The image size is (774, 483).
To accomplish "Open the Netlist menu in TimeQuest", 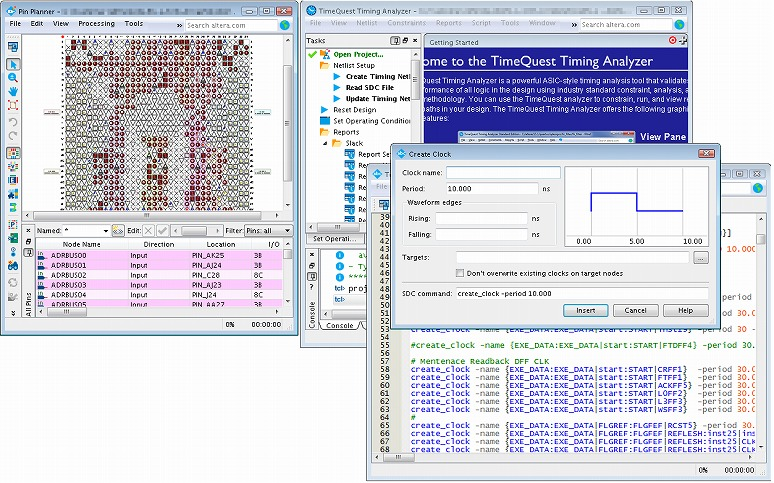I will pos(366,23).
